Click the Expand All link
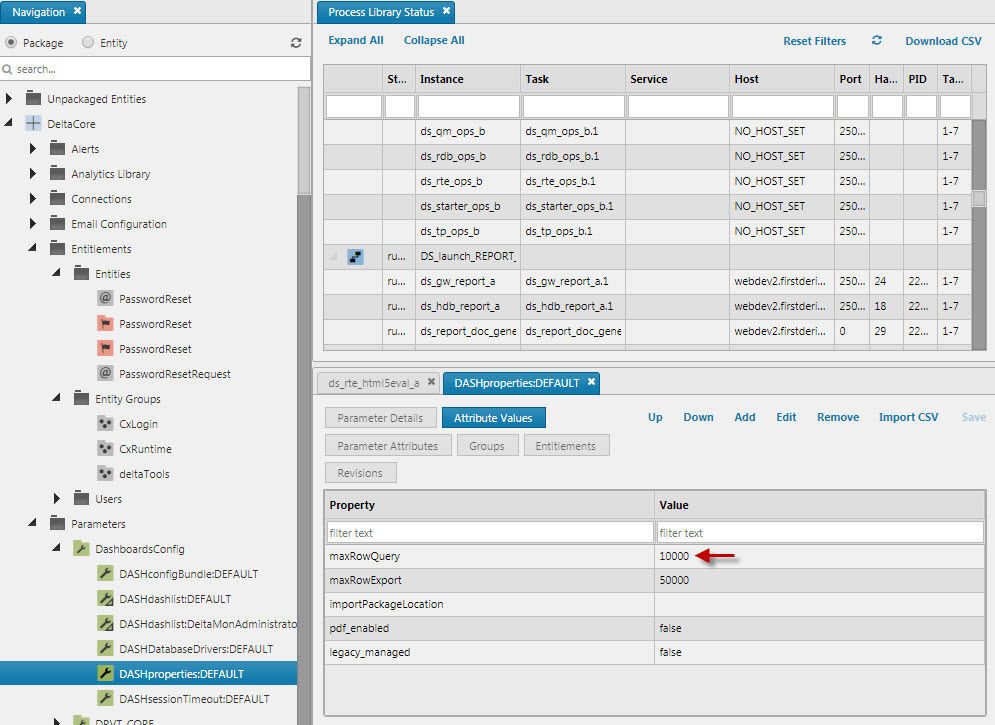 coord(356,40)
